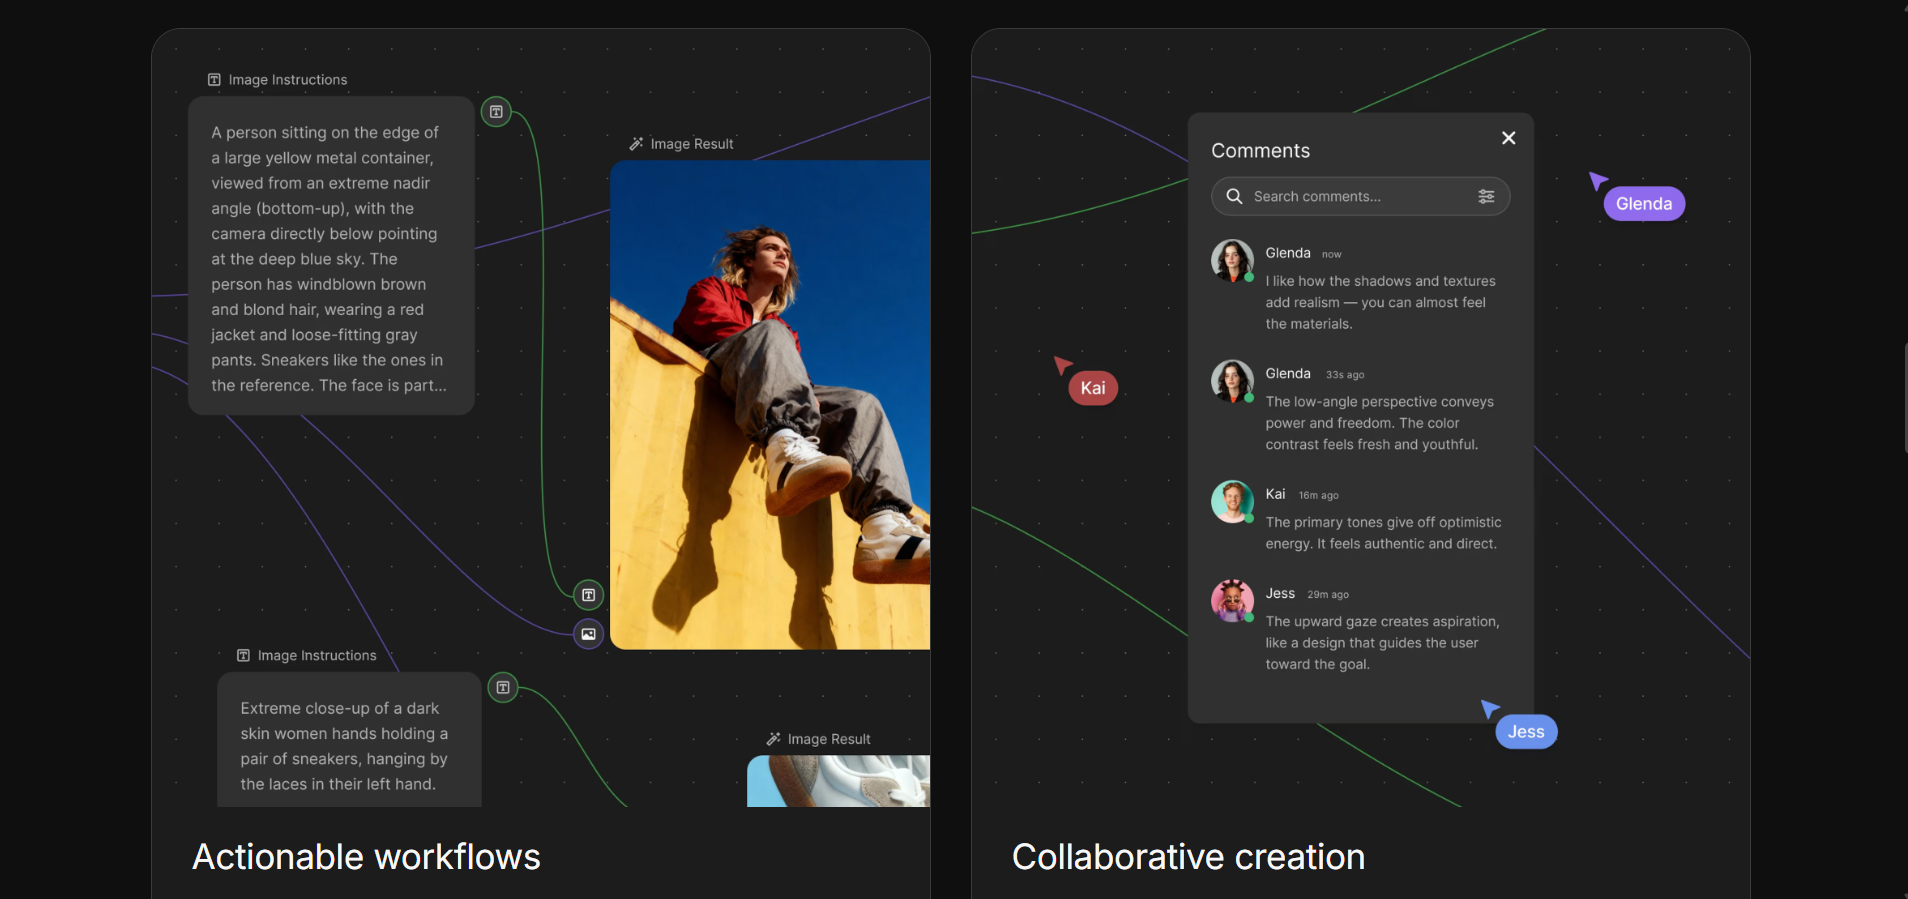This screenshot has width=1908, height=899.
Task: Open the generated photo of person on yellow container
Action: pos(770,405)
